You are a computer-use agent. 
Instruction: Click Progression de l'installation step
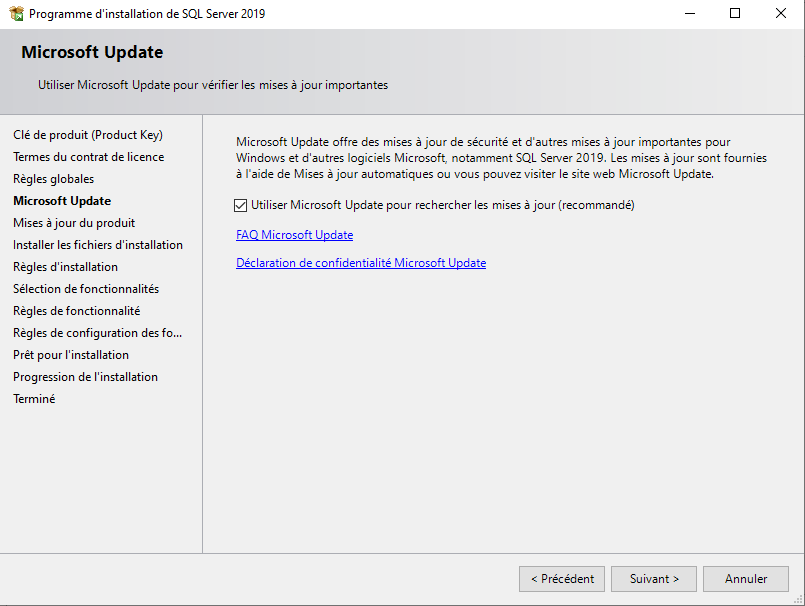coord(85,377)
